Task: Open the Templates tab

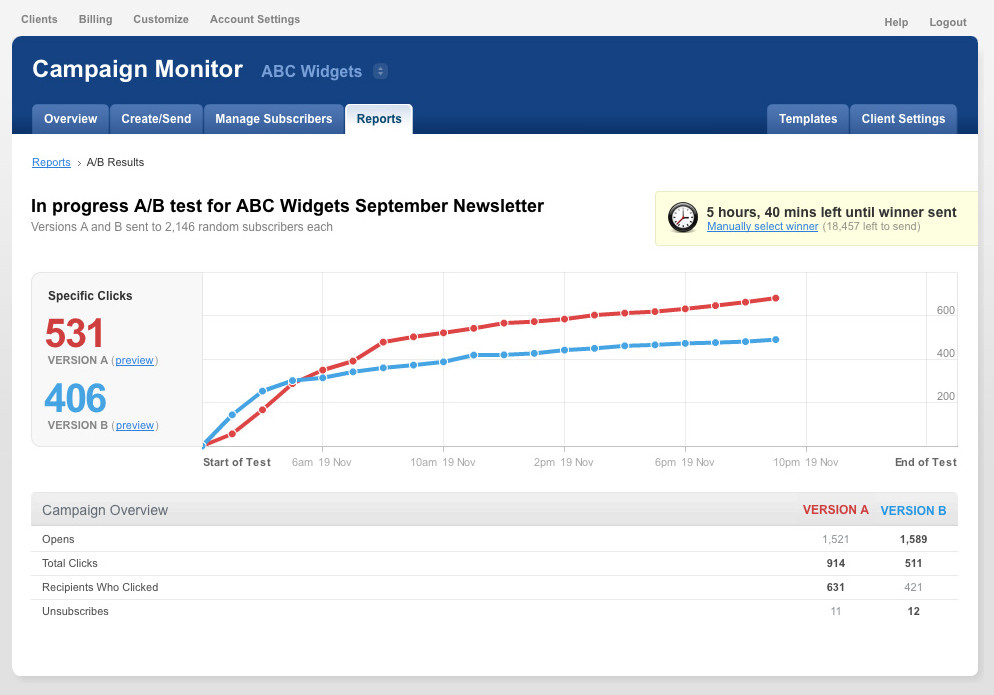Action: 808,119
